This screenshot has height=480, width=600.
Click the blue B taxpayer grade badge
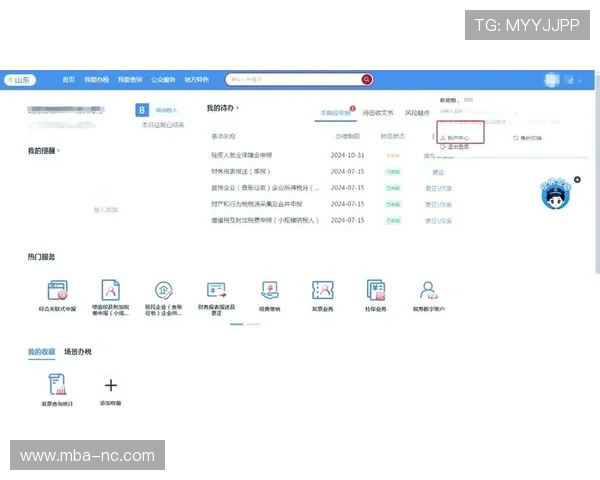coord(142,110)
